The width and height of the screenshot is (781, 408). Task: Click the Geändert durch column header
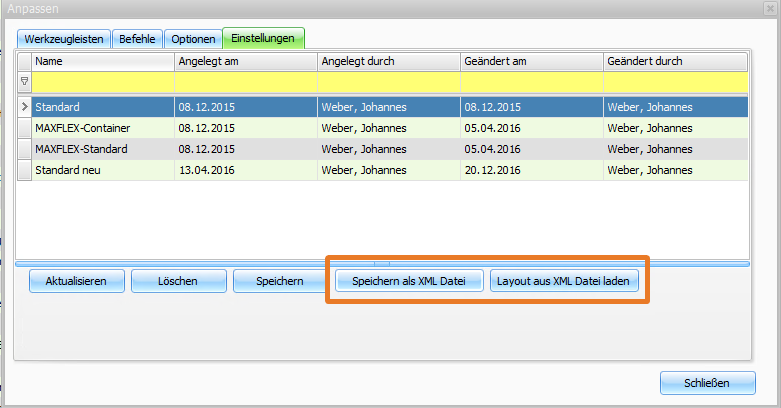(675, 61)
